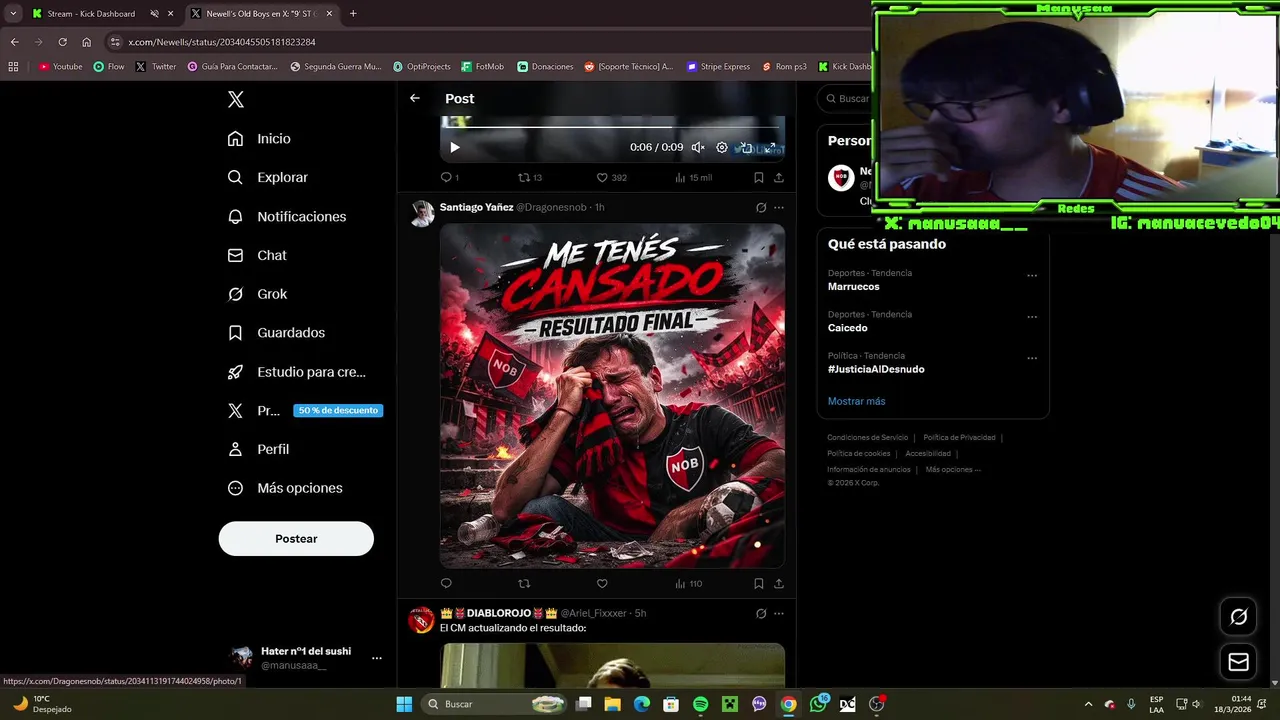Image resolution: width=1280 pixels, height=720 pixels.
Task: Share Santiago Yañez's post
Action: coord(779,584)
